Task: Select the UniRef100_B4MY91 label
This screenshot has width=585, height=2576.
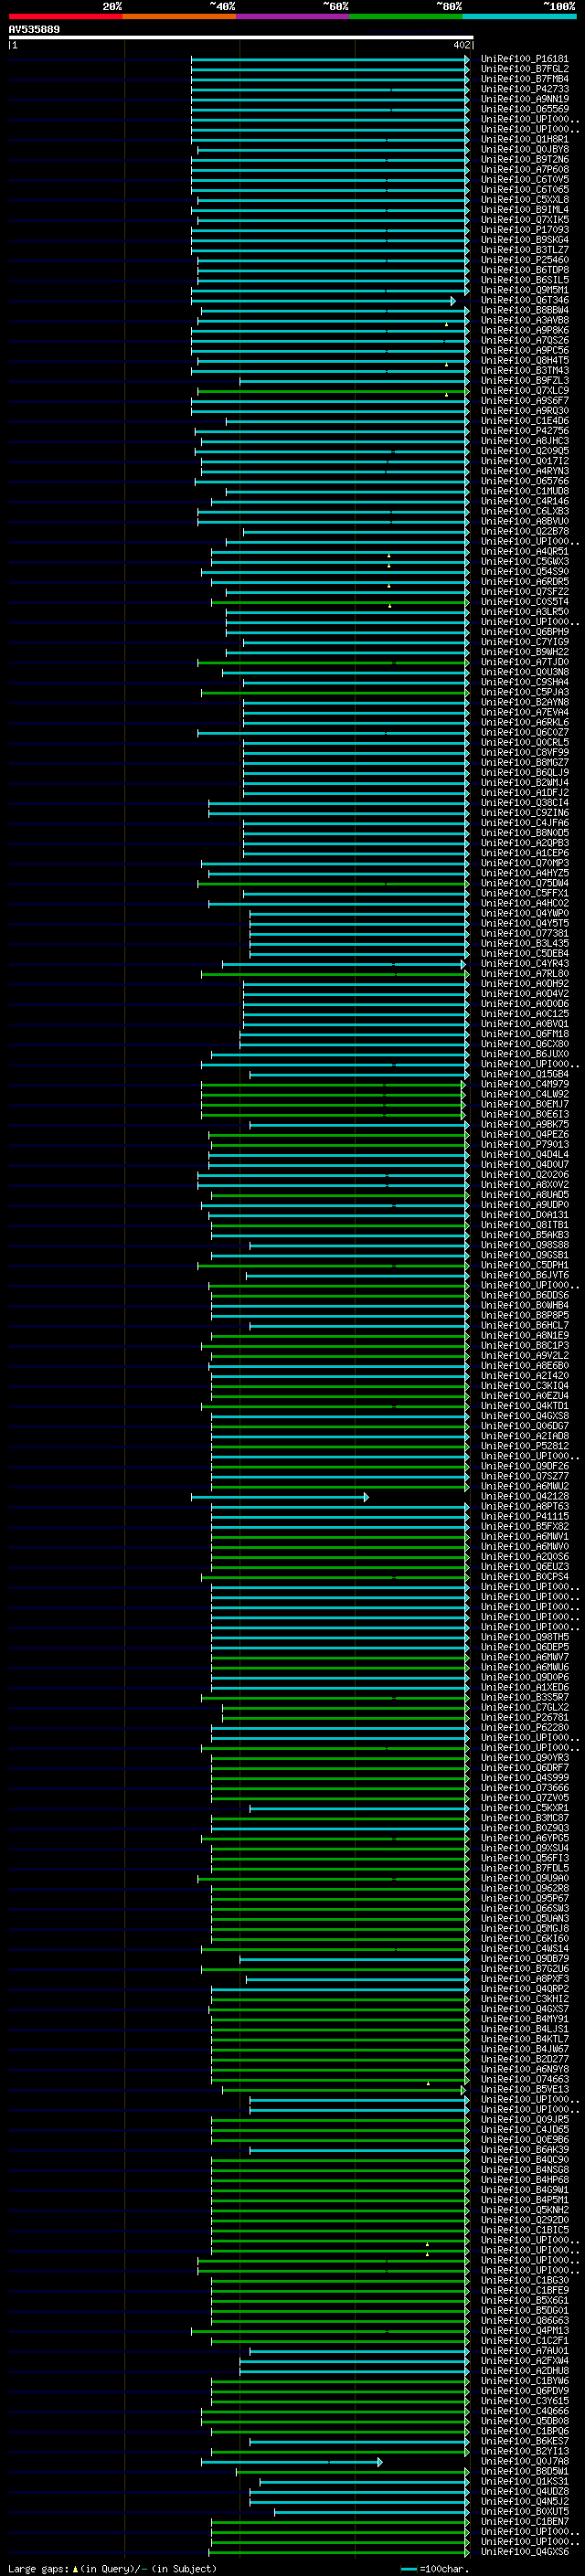Action: click(x=525, y=2018)
